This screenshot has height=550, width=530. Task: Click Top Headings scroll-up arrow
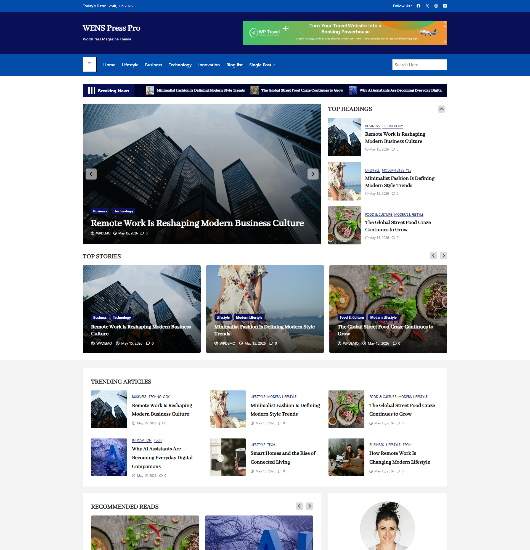coord(441,109)
